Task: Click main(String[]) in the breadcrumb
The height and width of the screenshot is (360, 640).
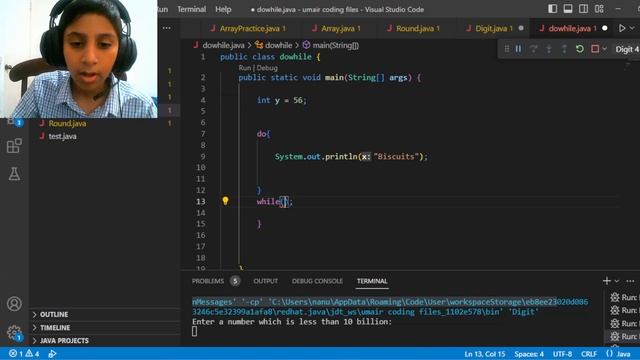Action: (336, 45)
